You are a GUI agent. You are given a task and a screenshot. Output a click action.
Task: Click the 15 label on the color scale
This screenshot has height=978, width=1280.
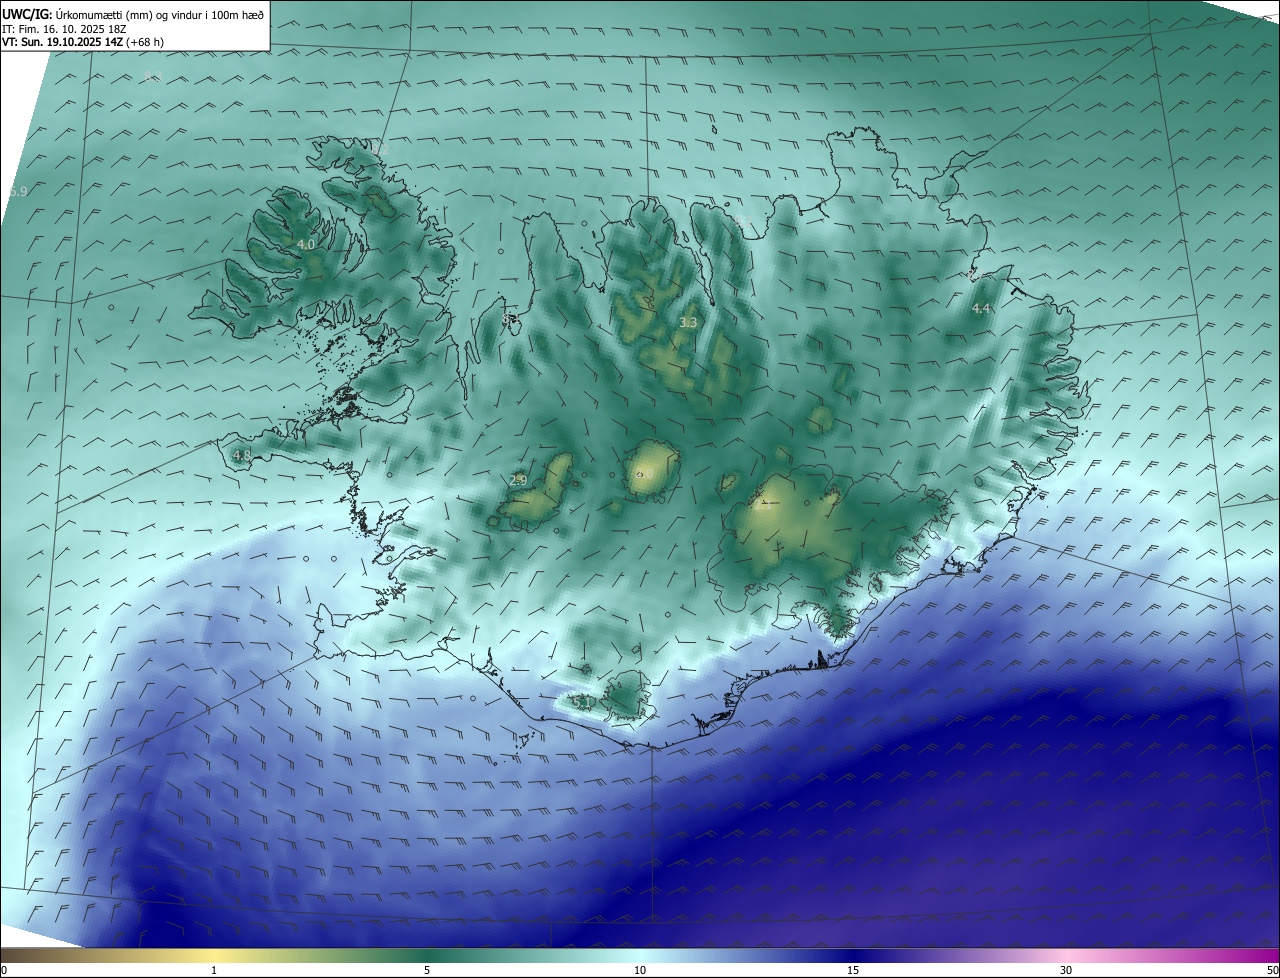(853, 970)
